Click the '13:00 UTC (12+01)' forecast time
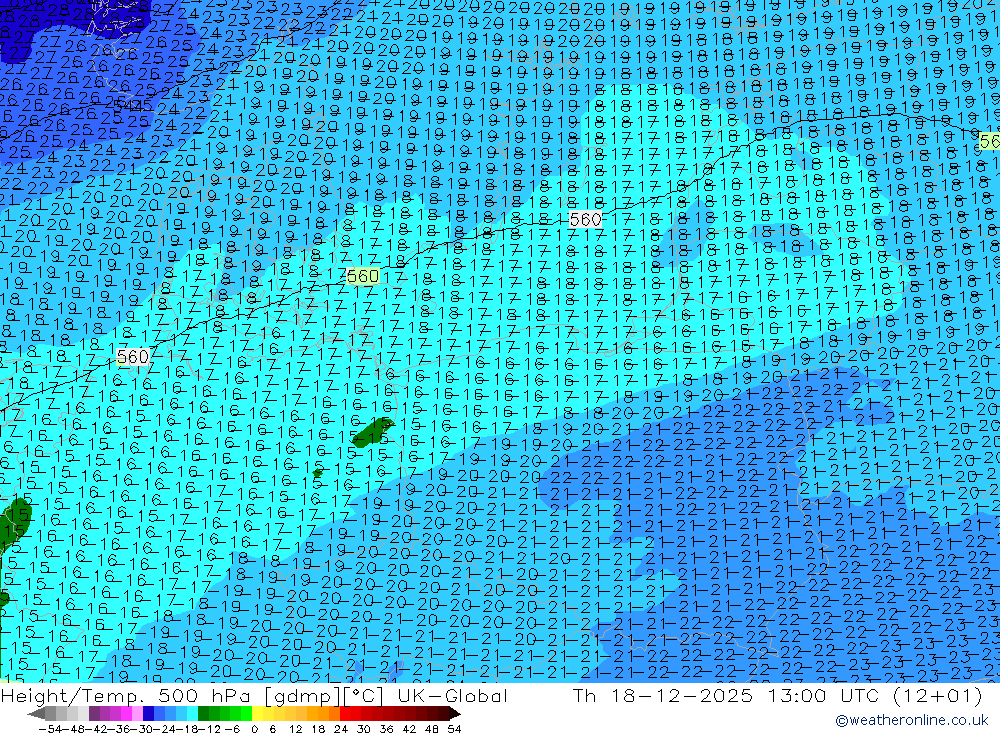 pyautogui.click(x=875, y=695)
